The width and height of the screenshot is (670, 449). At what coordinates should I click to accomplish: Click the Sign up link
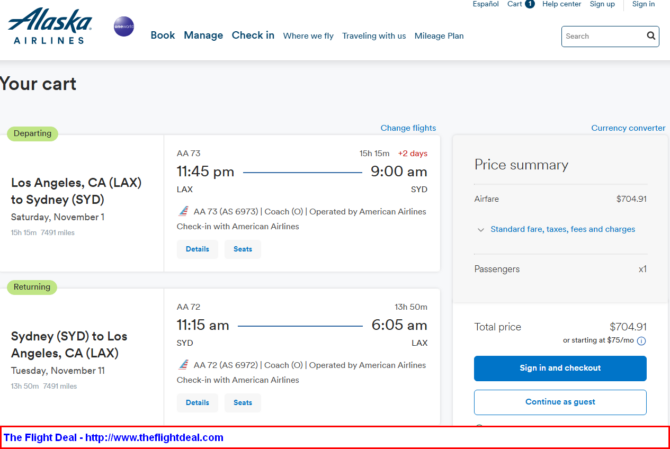(x=602, y=4)
